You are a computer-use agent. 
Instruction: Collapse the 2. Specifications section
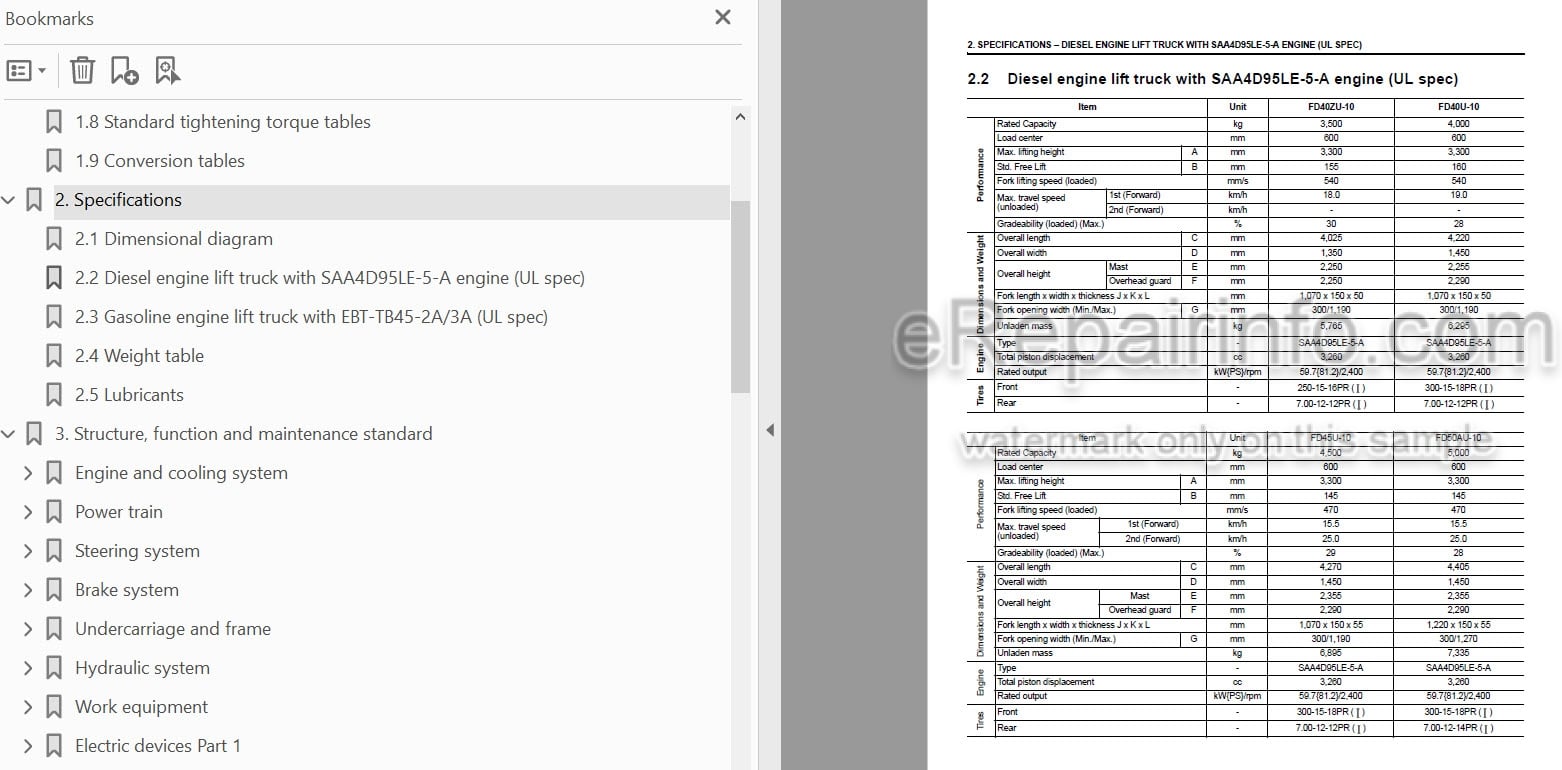tap(9, 200)
